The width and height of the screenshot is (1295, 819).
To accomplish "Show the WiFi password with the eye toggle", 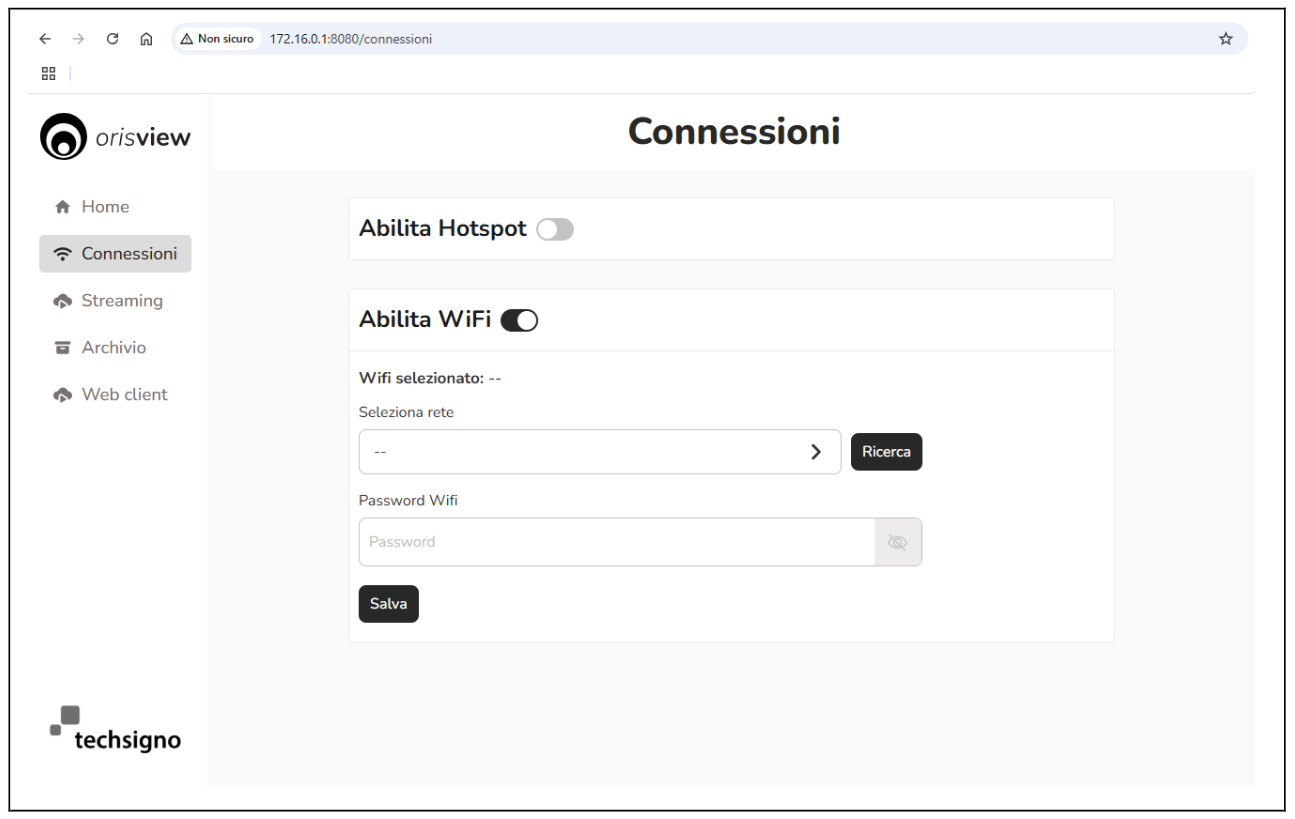I will pos(897,542).
